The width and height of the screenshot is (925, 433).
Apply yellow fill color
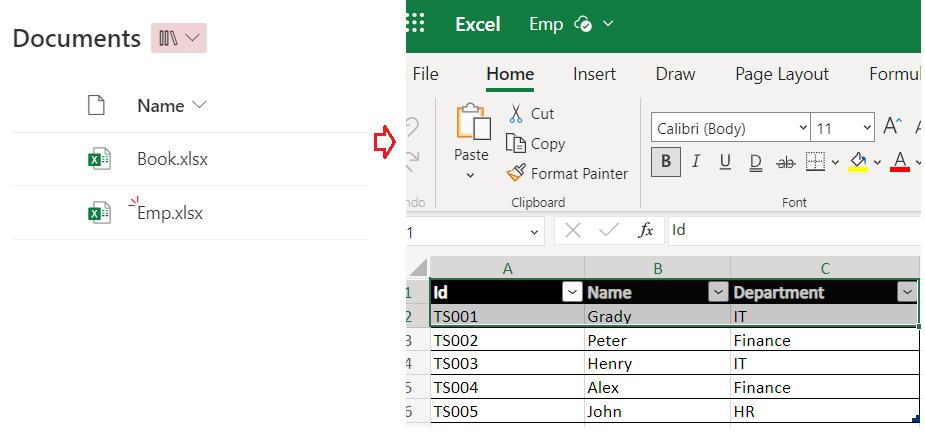coord(858,162)
